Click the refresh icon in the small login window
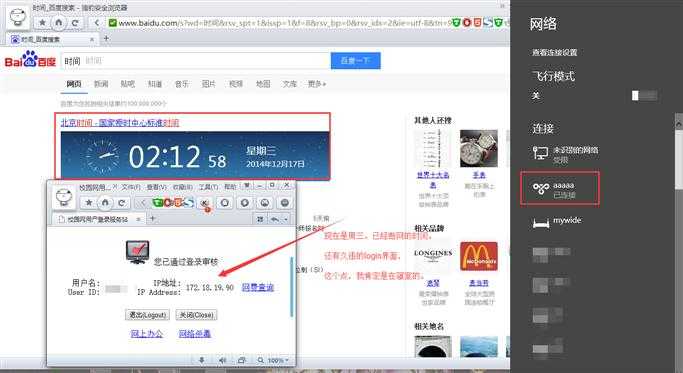Screen dimensions: 683x373 [122, 203]
